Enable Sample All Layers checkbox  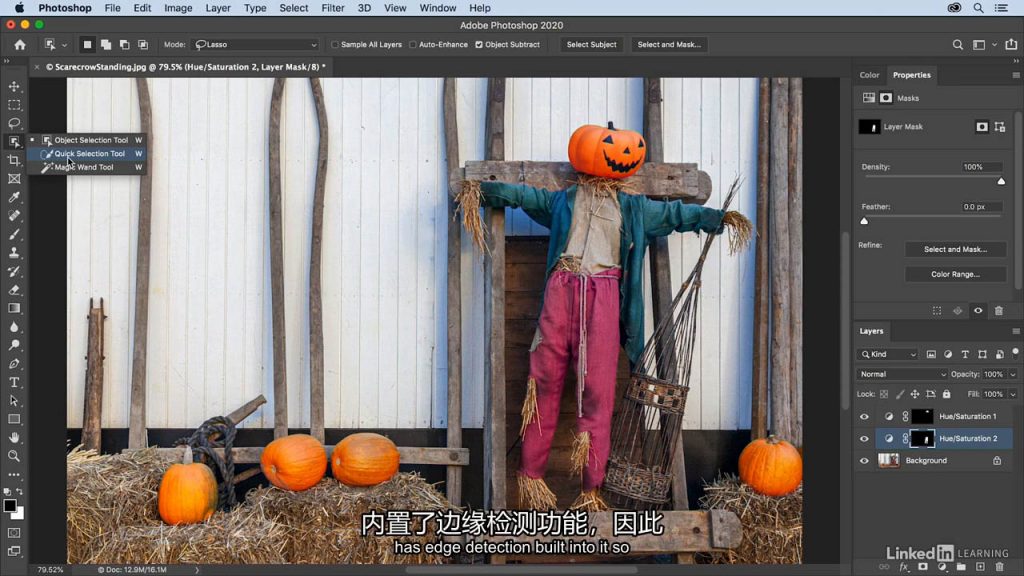tap(335, 44)
